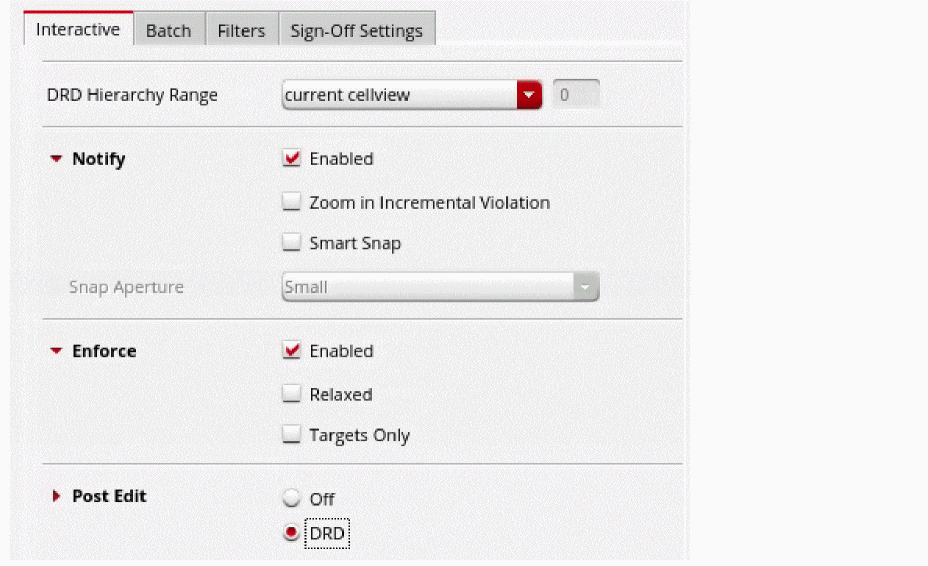Expand the Post Edit section
Screen dimensions: 928x566
tap(56, 496)
